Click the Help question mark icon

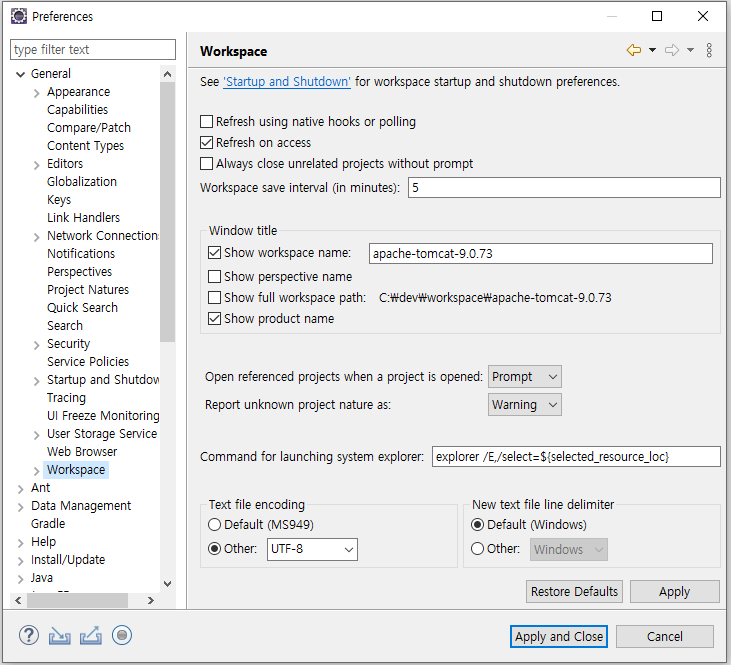pyautogui.click(x=29, y=635)
